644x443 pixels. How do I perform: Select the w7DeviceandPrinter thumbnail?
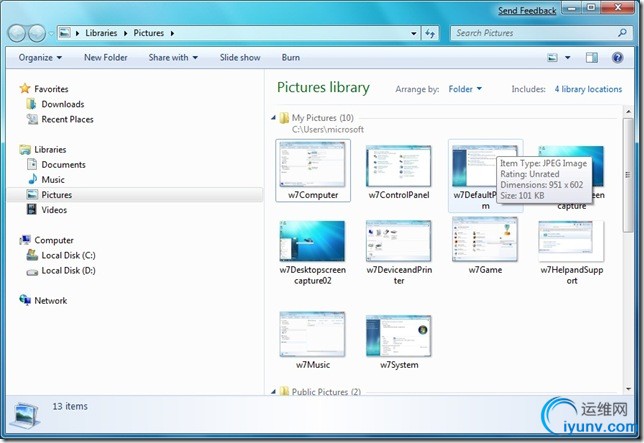[398, 241]
